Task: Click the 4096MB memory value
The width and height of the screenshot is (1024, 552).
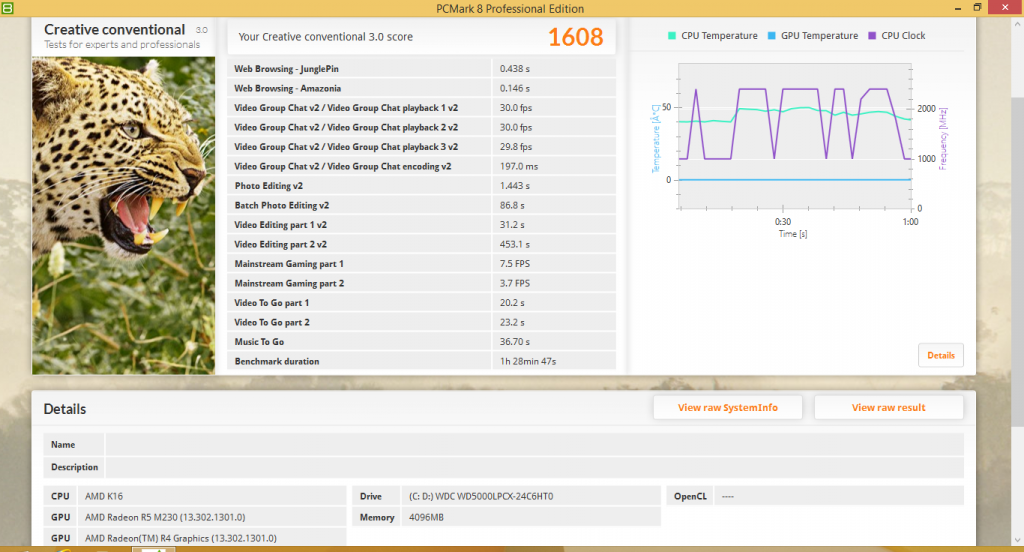Action: [x=426, y=517]
